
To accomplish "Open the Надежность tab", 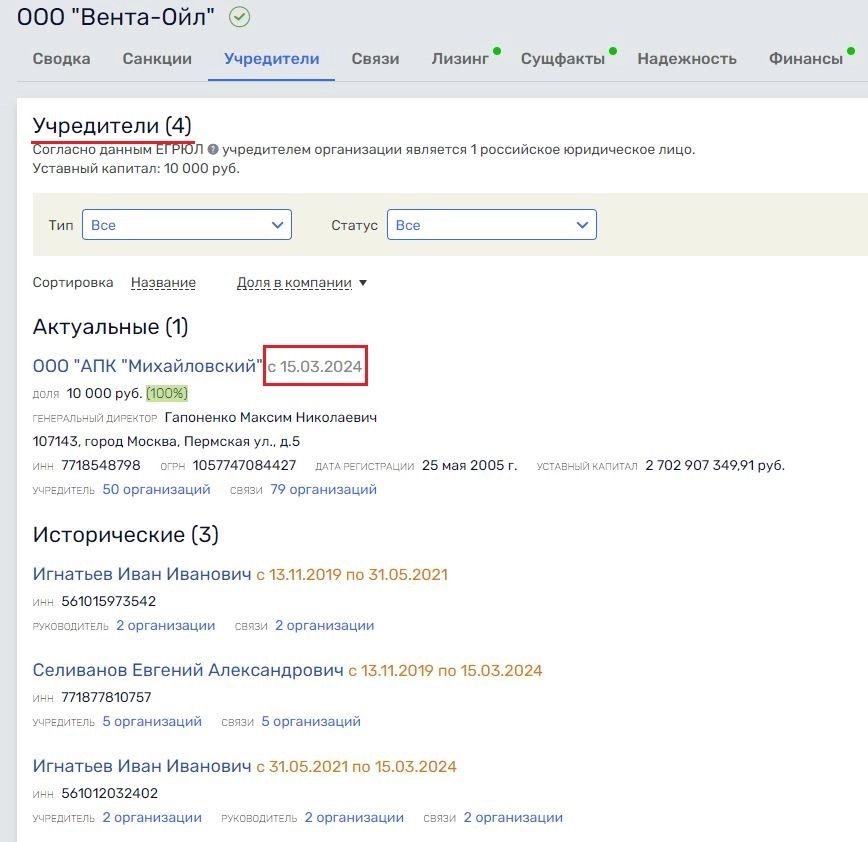I will point(687,59).
